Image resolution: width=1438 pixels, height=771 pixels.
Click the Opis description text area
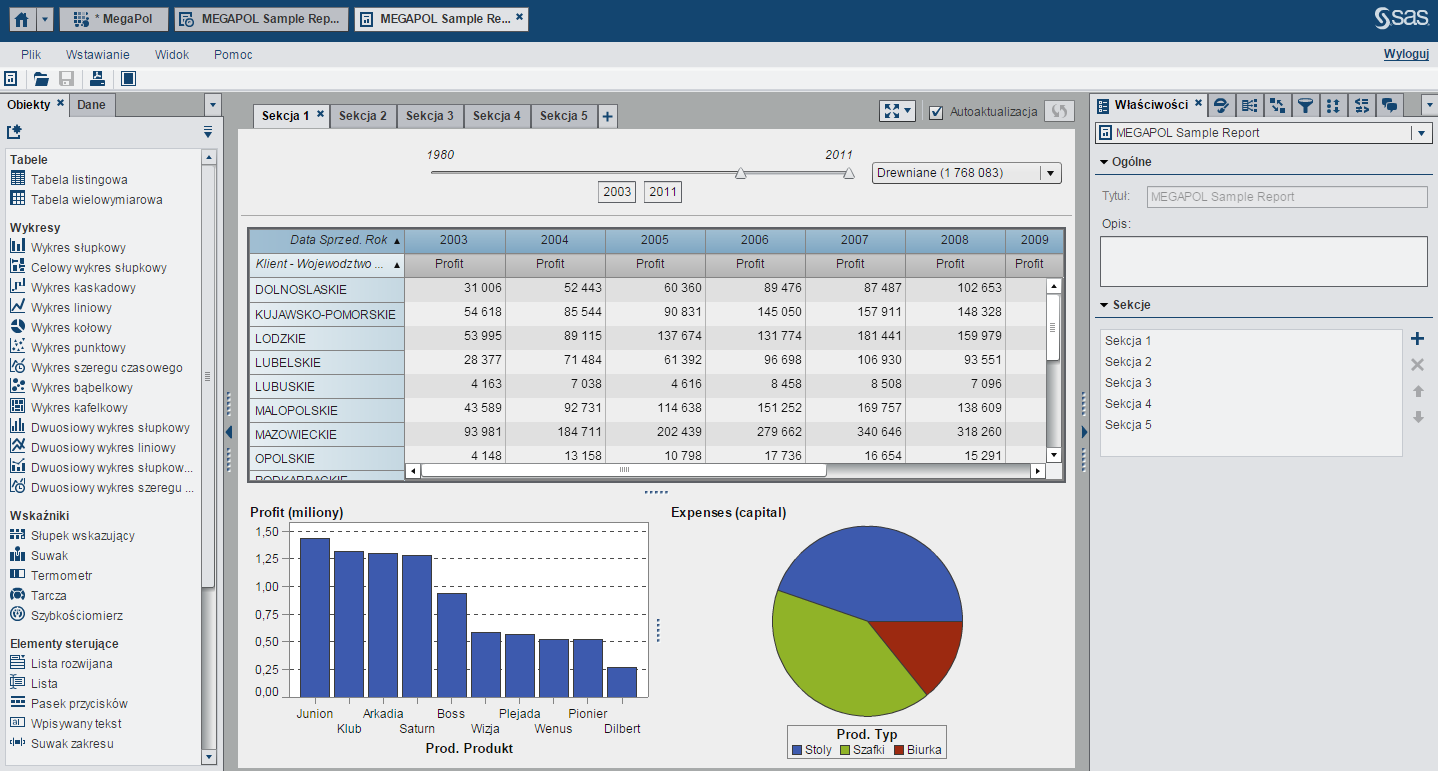[1264, 261]
